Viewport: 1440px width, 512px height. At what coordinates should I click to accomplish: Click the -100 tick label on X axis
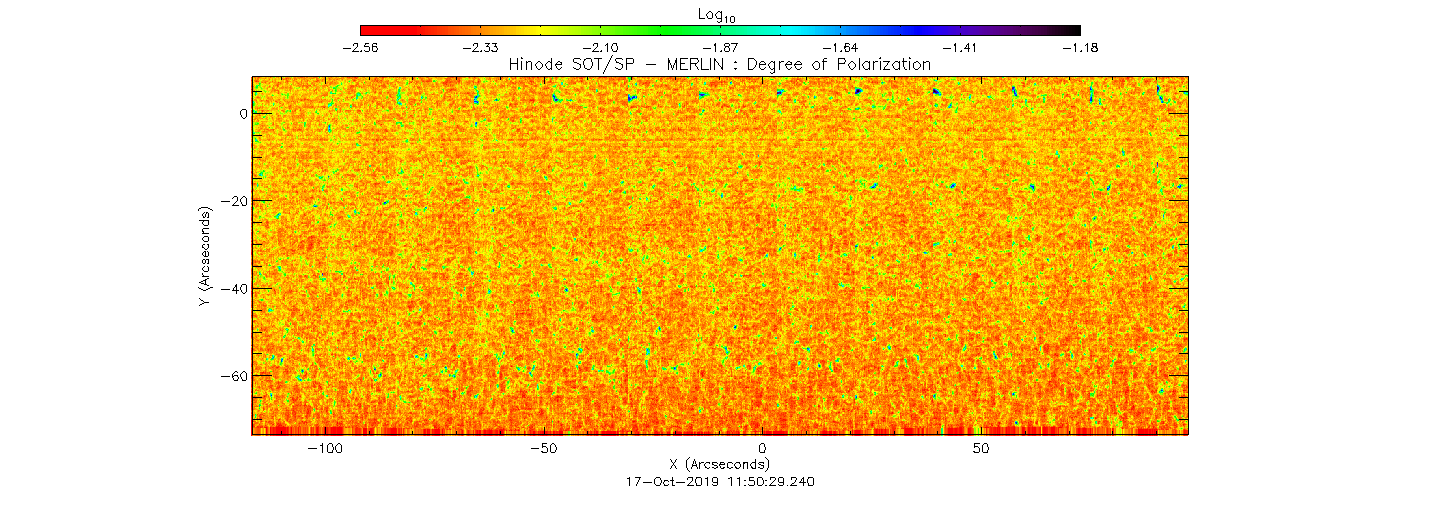324,449
